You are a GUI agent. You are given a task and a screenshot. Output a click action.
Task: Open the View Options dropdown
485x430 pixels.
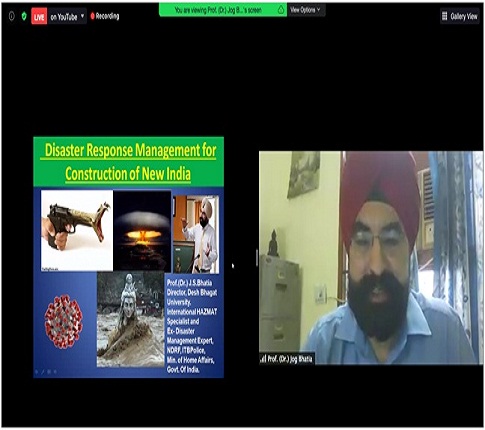pyautogui.click(x=306, y=10)
